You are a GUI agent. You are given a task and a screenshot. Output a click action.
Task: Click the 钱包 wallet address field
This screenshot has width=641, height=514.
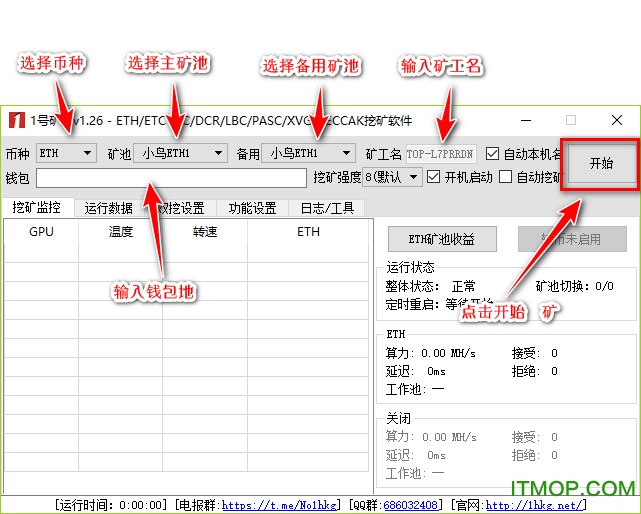pyautogui.click(x=171, y=178)
